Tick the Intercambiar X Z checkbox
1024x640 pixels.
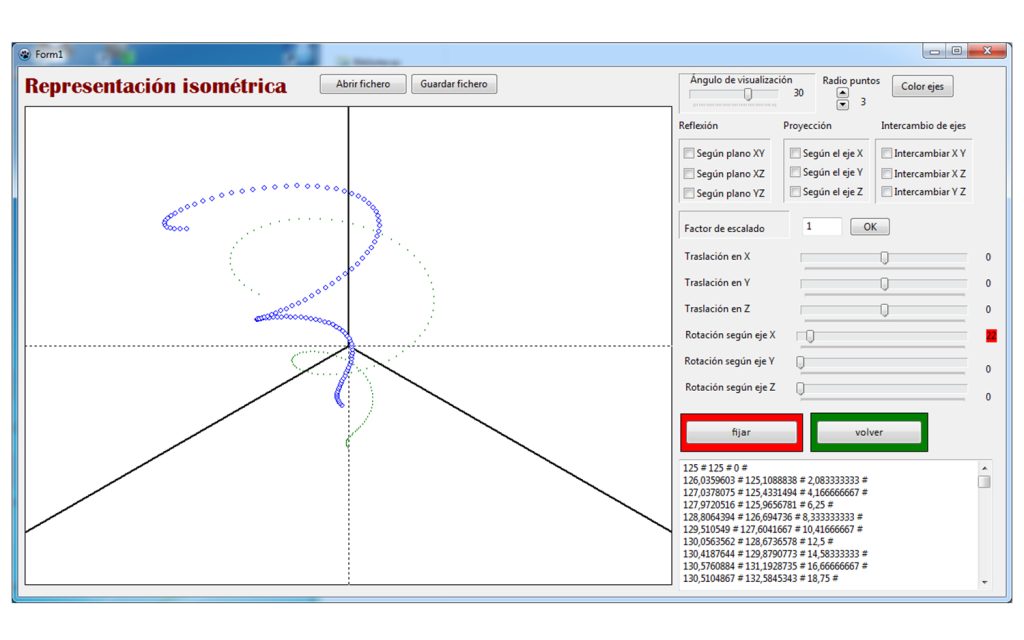coord(887,174)
